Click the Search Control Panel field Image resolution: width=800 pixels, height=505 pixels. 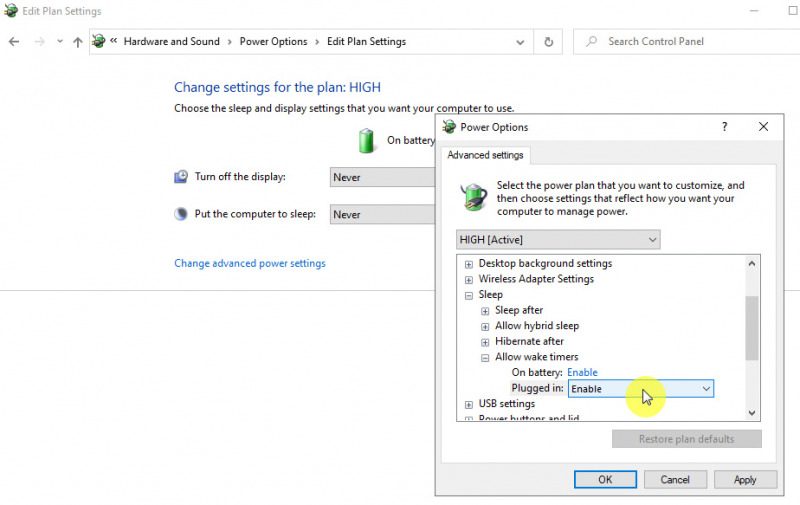686,42
